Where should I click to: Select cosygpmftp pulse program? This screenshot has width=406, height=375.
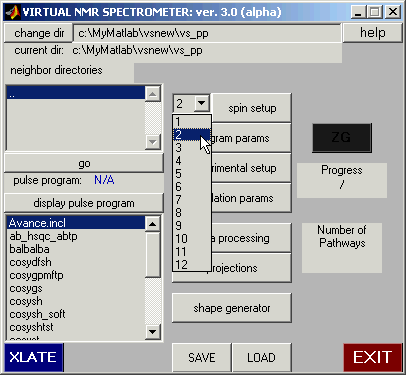(76, 275)
